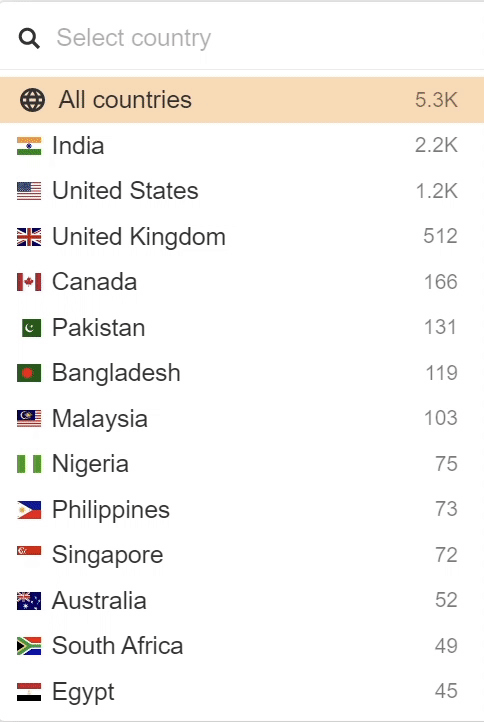Choose Bangladesh from the country list
Image resolution: width=484 pixels, height=722 pixels.
(242, 373)
